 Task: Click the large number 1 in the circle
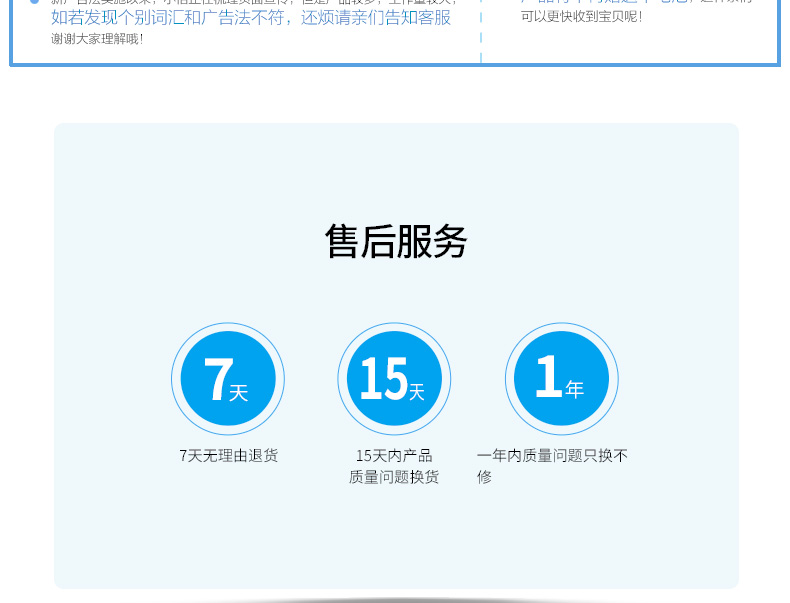pos(548,378)
